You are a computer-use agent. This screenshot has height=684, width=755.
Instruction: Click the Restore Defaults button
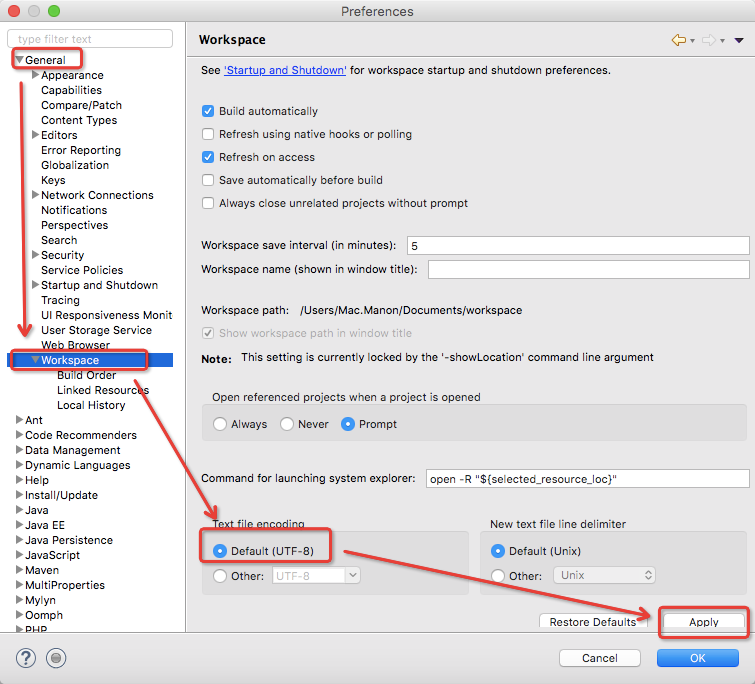coord(593,622)
